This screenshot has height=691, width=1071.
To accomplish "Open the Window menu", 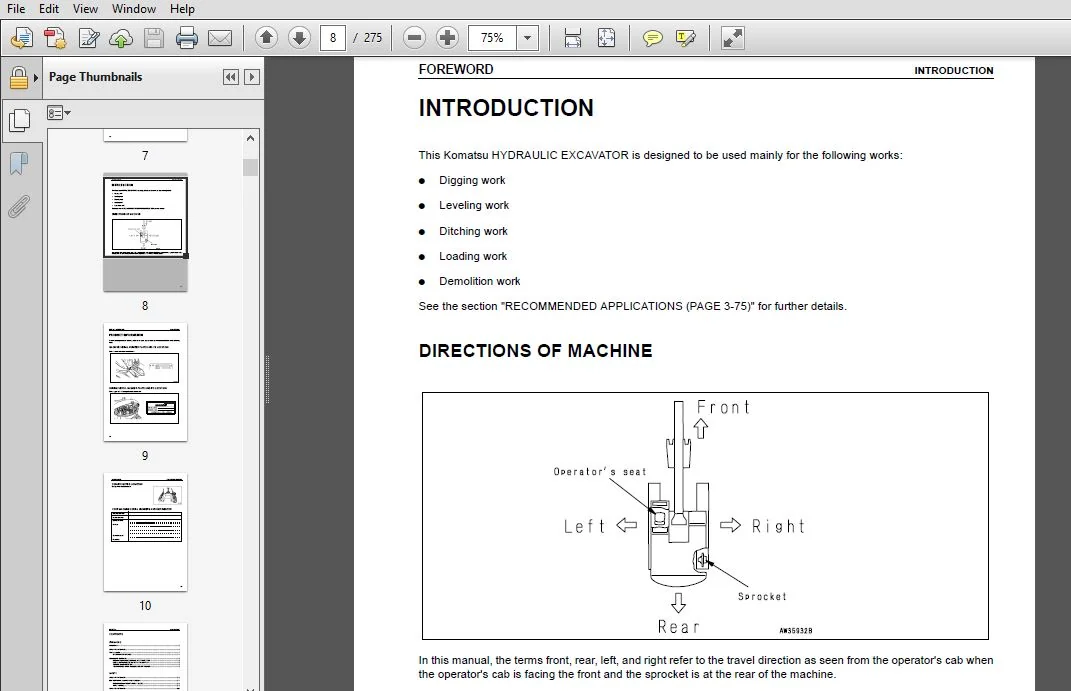I will click(134, 9).
